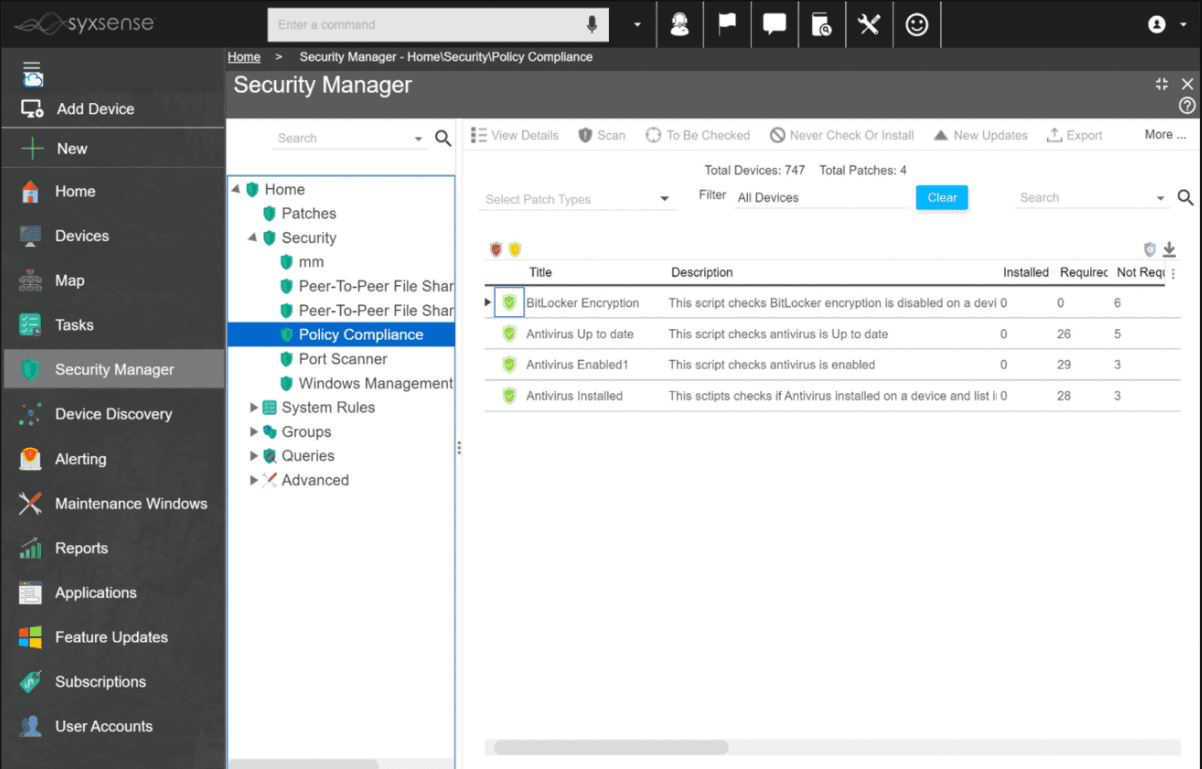
Task: Click the microphone icon in command box
Action: pos(592,24)
